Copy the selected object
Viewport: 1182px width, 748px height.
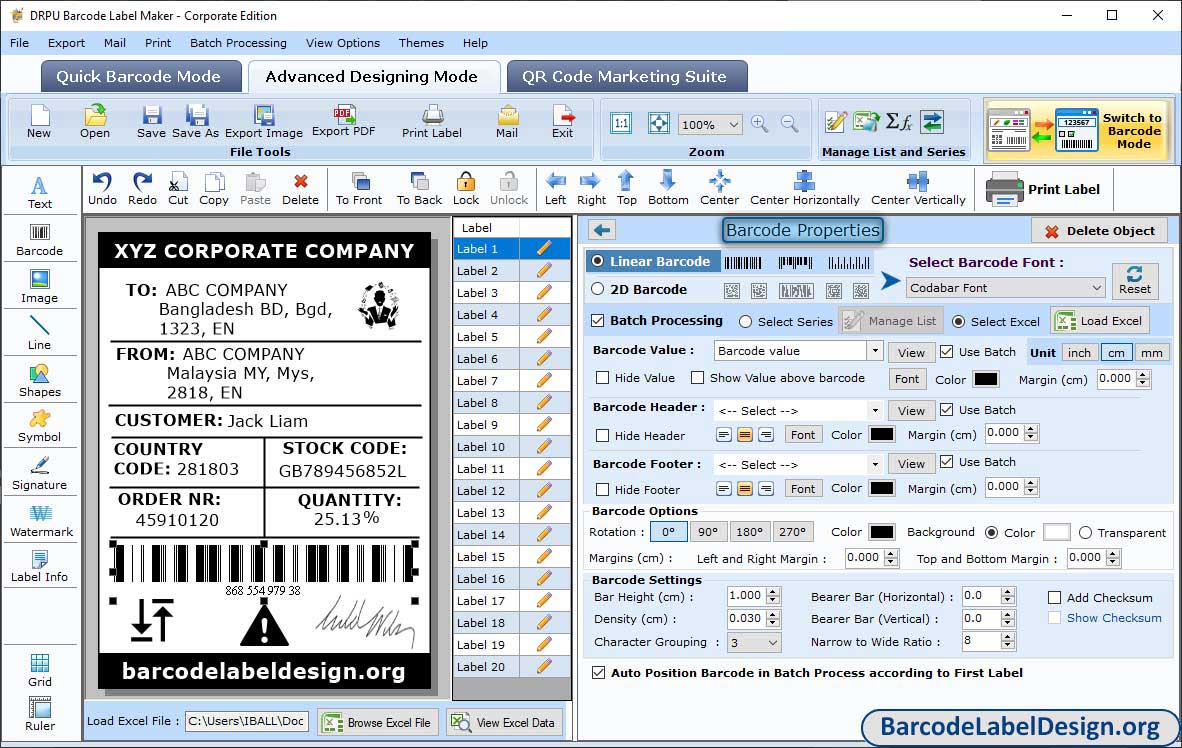click(x=213, y=189)
